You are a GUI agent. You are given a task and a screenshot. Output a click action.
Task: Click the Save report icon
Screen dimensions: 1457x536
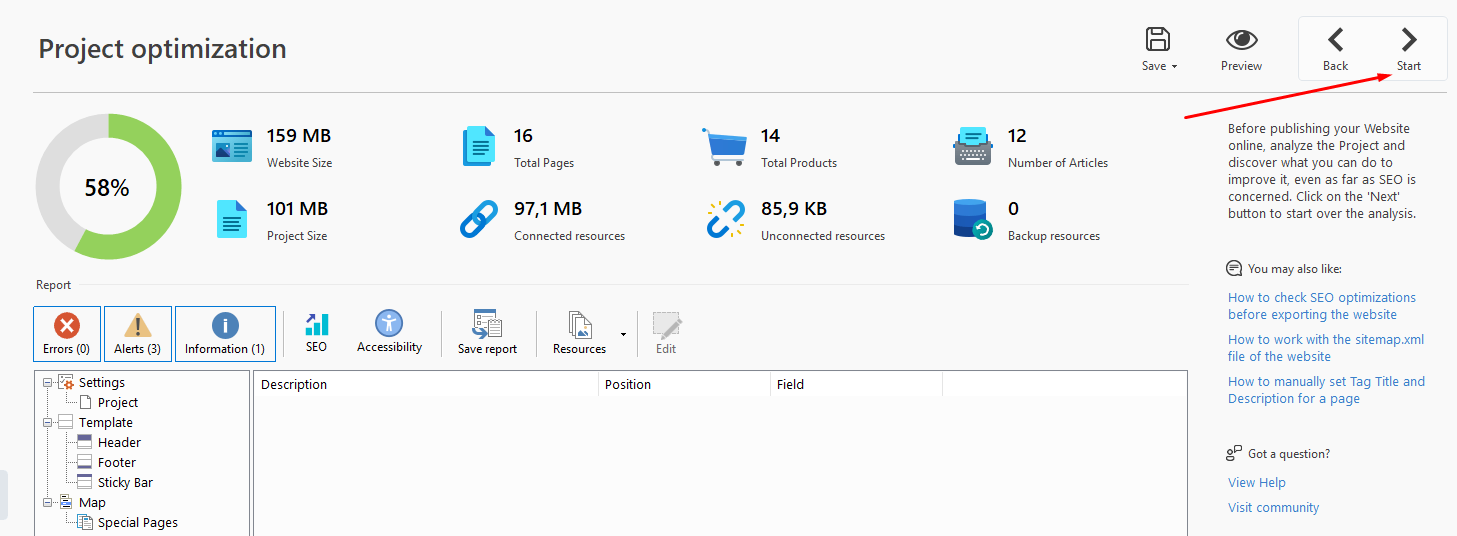click(487, 325)
